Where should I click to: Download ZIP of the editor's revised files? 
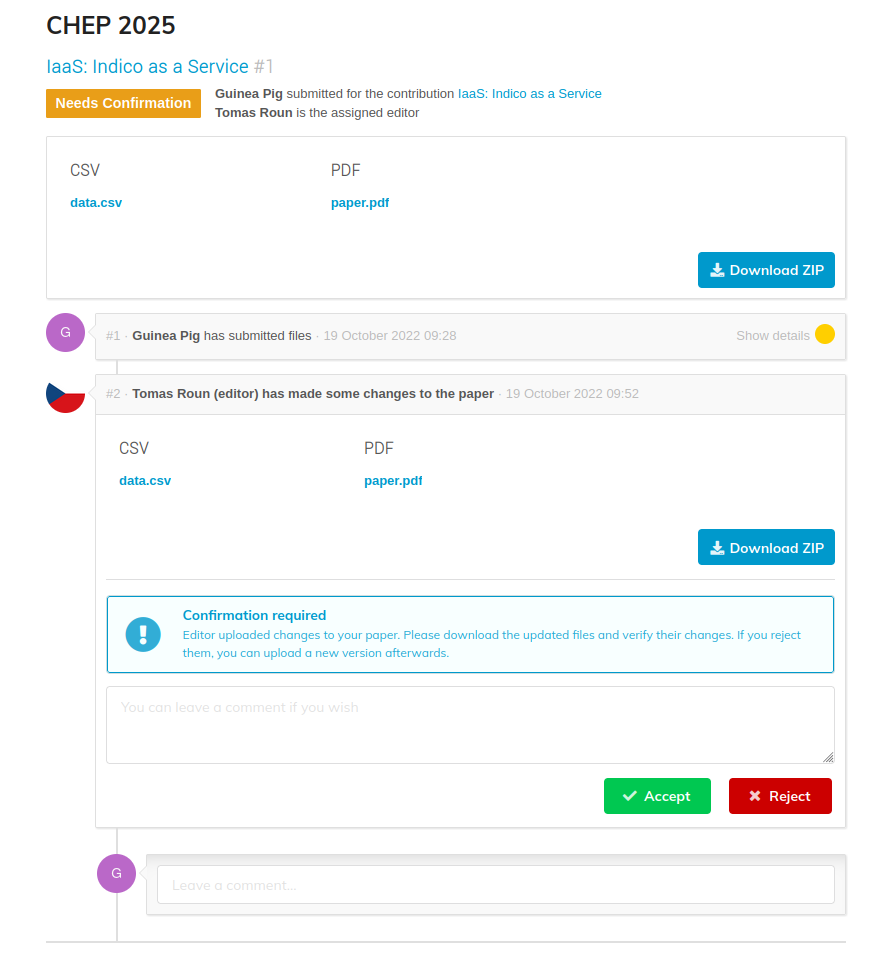[x=766, y=547]
